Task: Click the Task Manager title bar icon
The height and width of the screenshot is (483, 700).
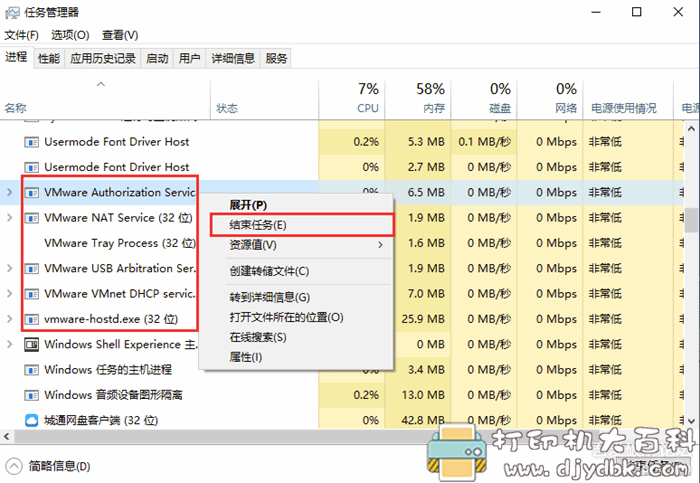Action: tap(12, 12)
